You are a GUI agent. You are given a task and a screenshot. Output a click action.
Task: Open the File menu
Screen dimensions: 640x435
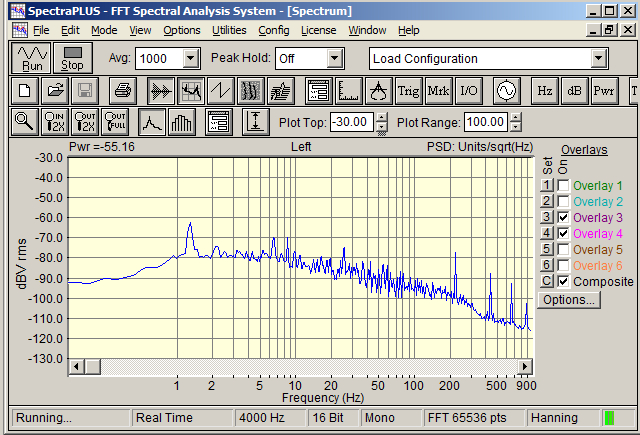[x=41, y=30]
